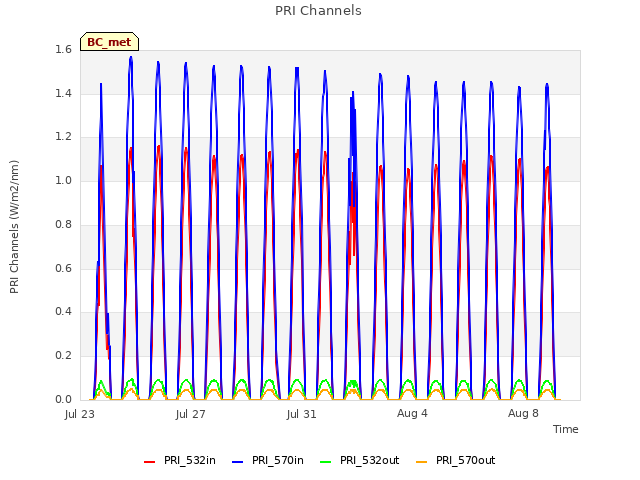Click the green PRI_532out legend swatch
Viewport: 640px width, 480px height.
coord(326,462)
